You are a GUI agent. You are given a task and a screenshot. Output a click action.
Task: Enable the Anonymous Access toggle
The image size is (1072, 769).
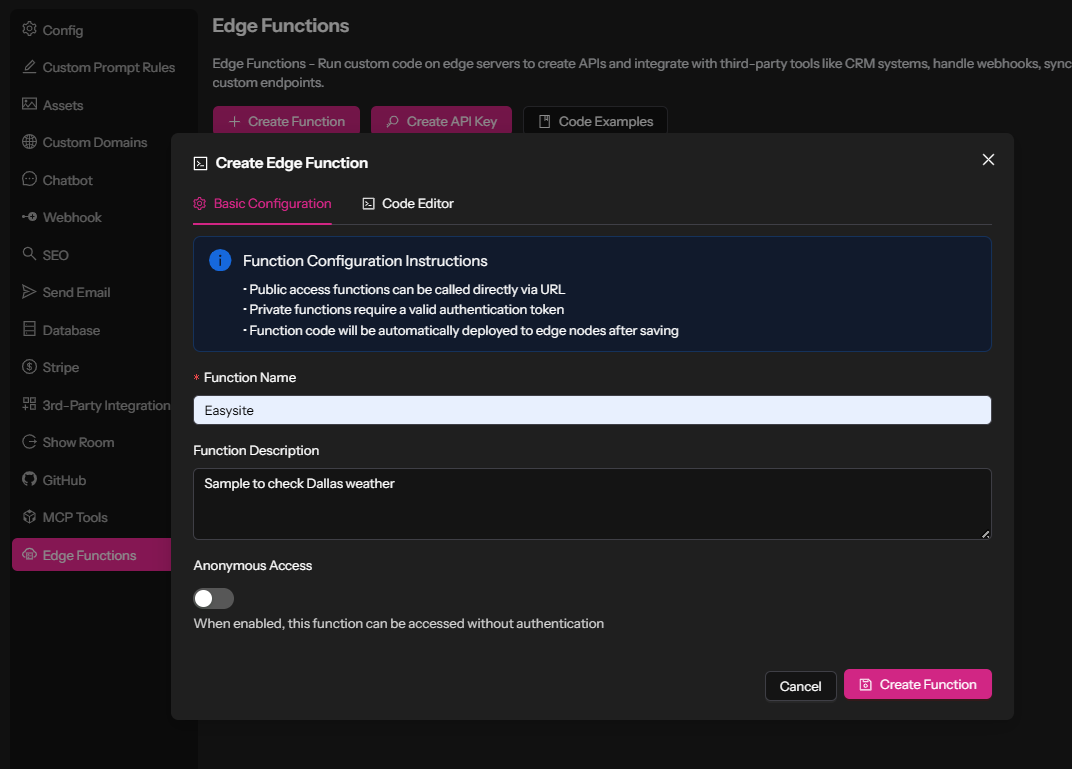coord(213,598)
